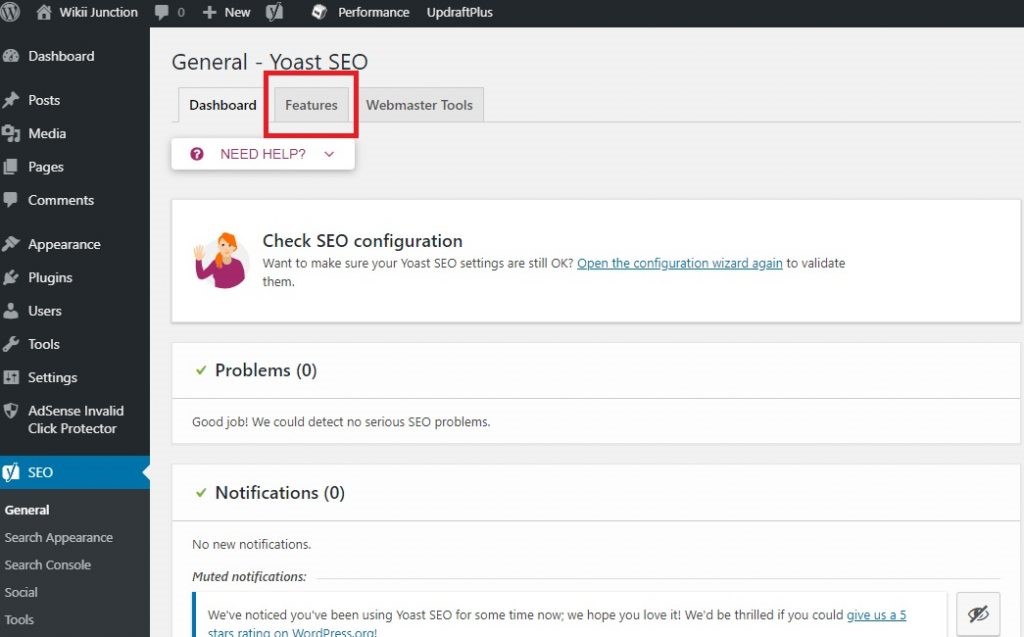Open the Posts menu label
The height and width of the screenshot is (637, 1024).
[x=44, y=100]
